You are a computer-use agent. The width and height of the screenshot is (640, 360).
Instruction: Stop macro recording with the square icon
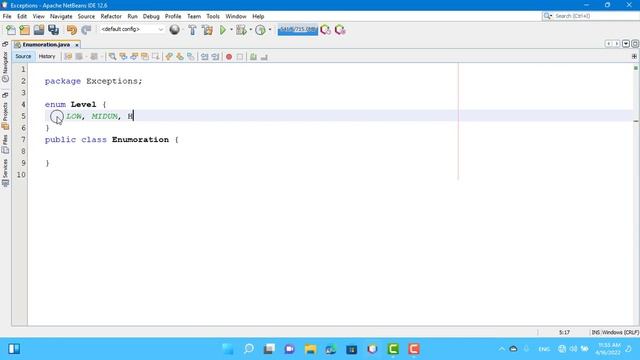240,57
